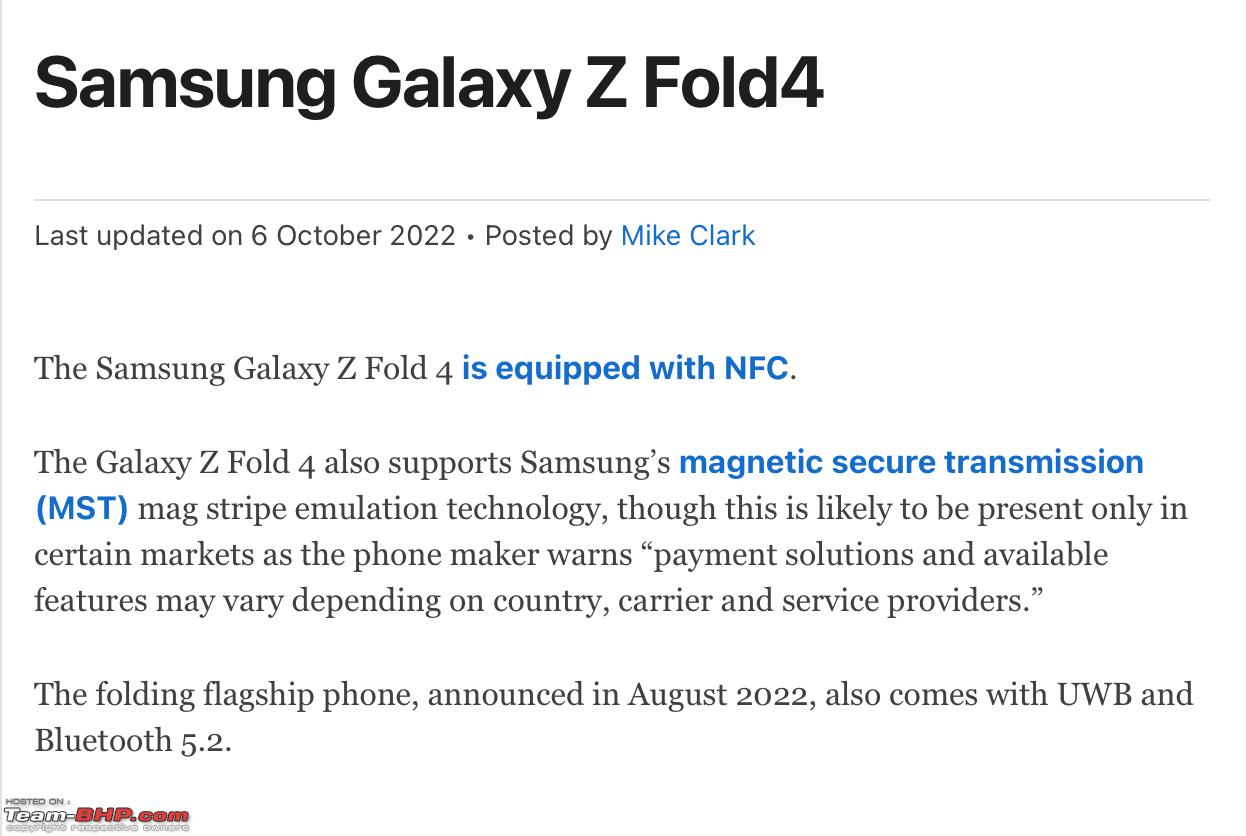
Task: Click the 'Samsung Galaxy Z Fold4' heading
Action: pos(429,83)
